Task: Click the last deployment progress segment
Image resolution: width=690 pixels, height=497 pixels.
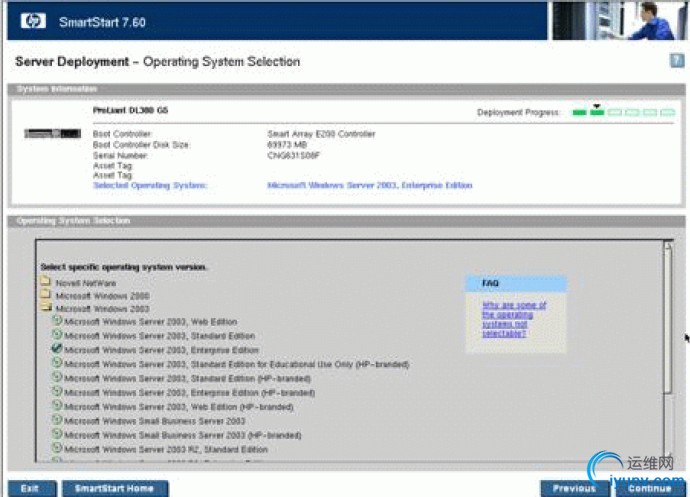Action: click(x=667, y=113)
